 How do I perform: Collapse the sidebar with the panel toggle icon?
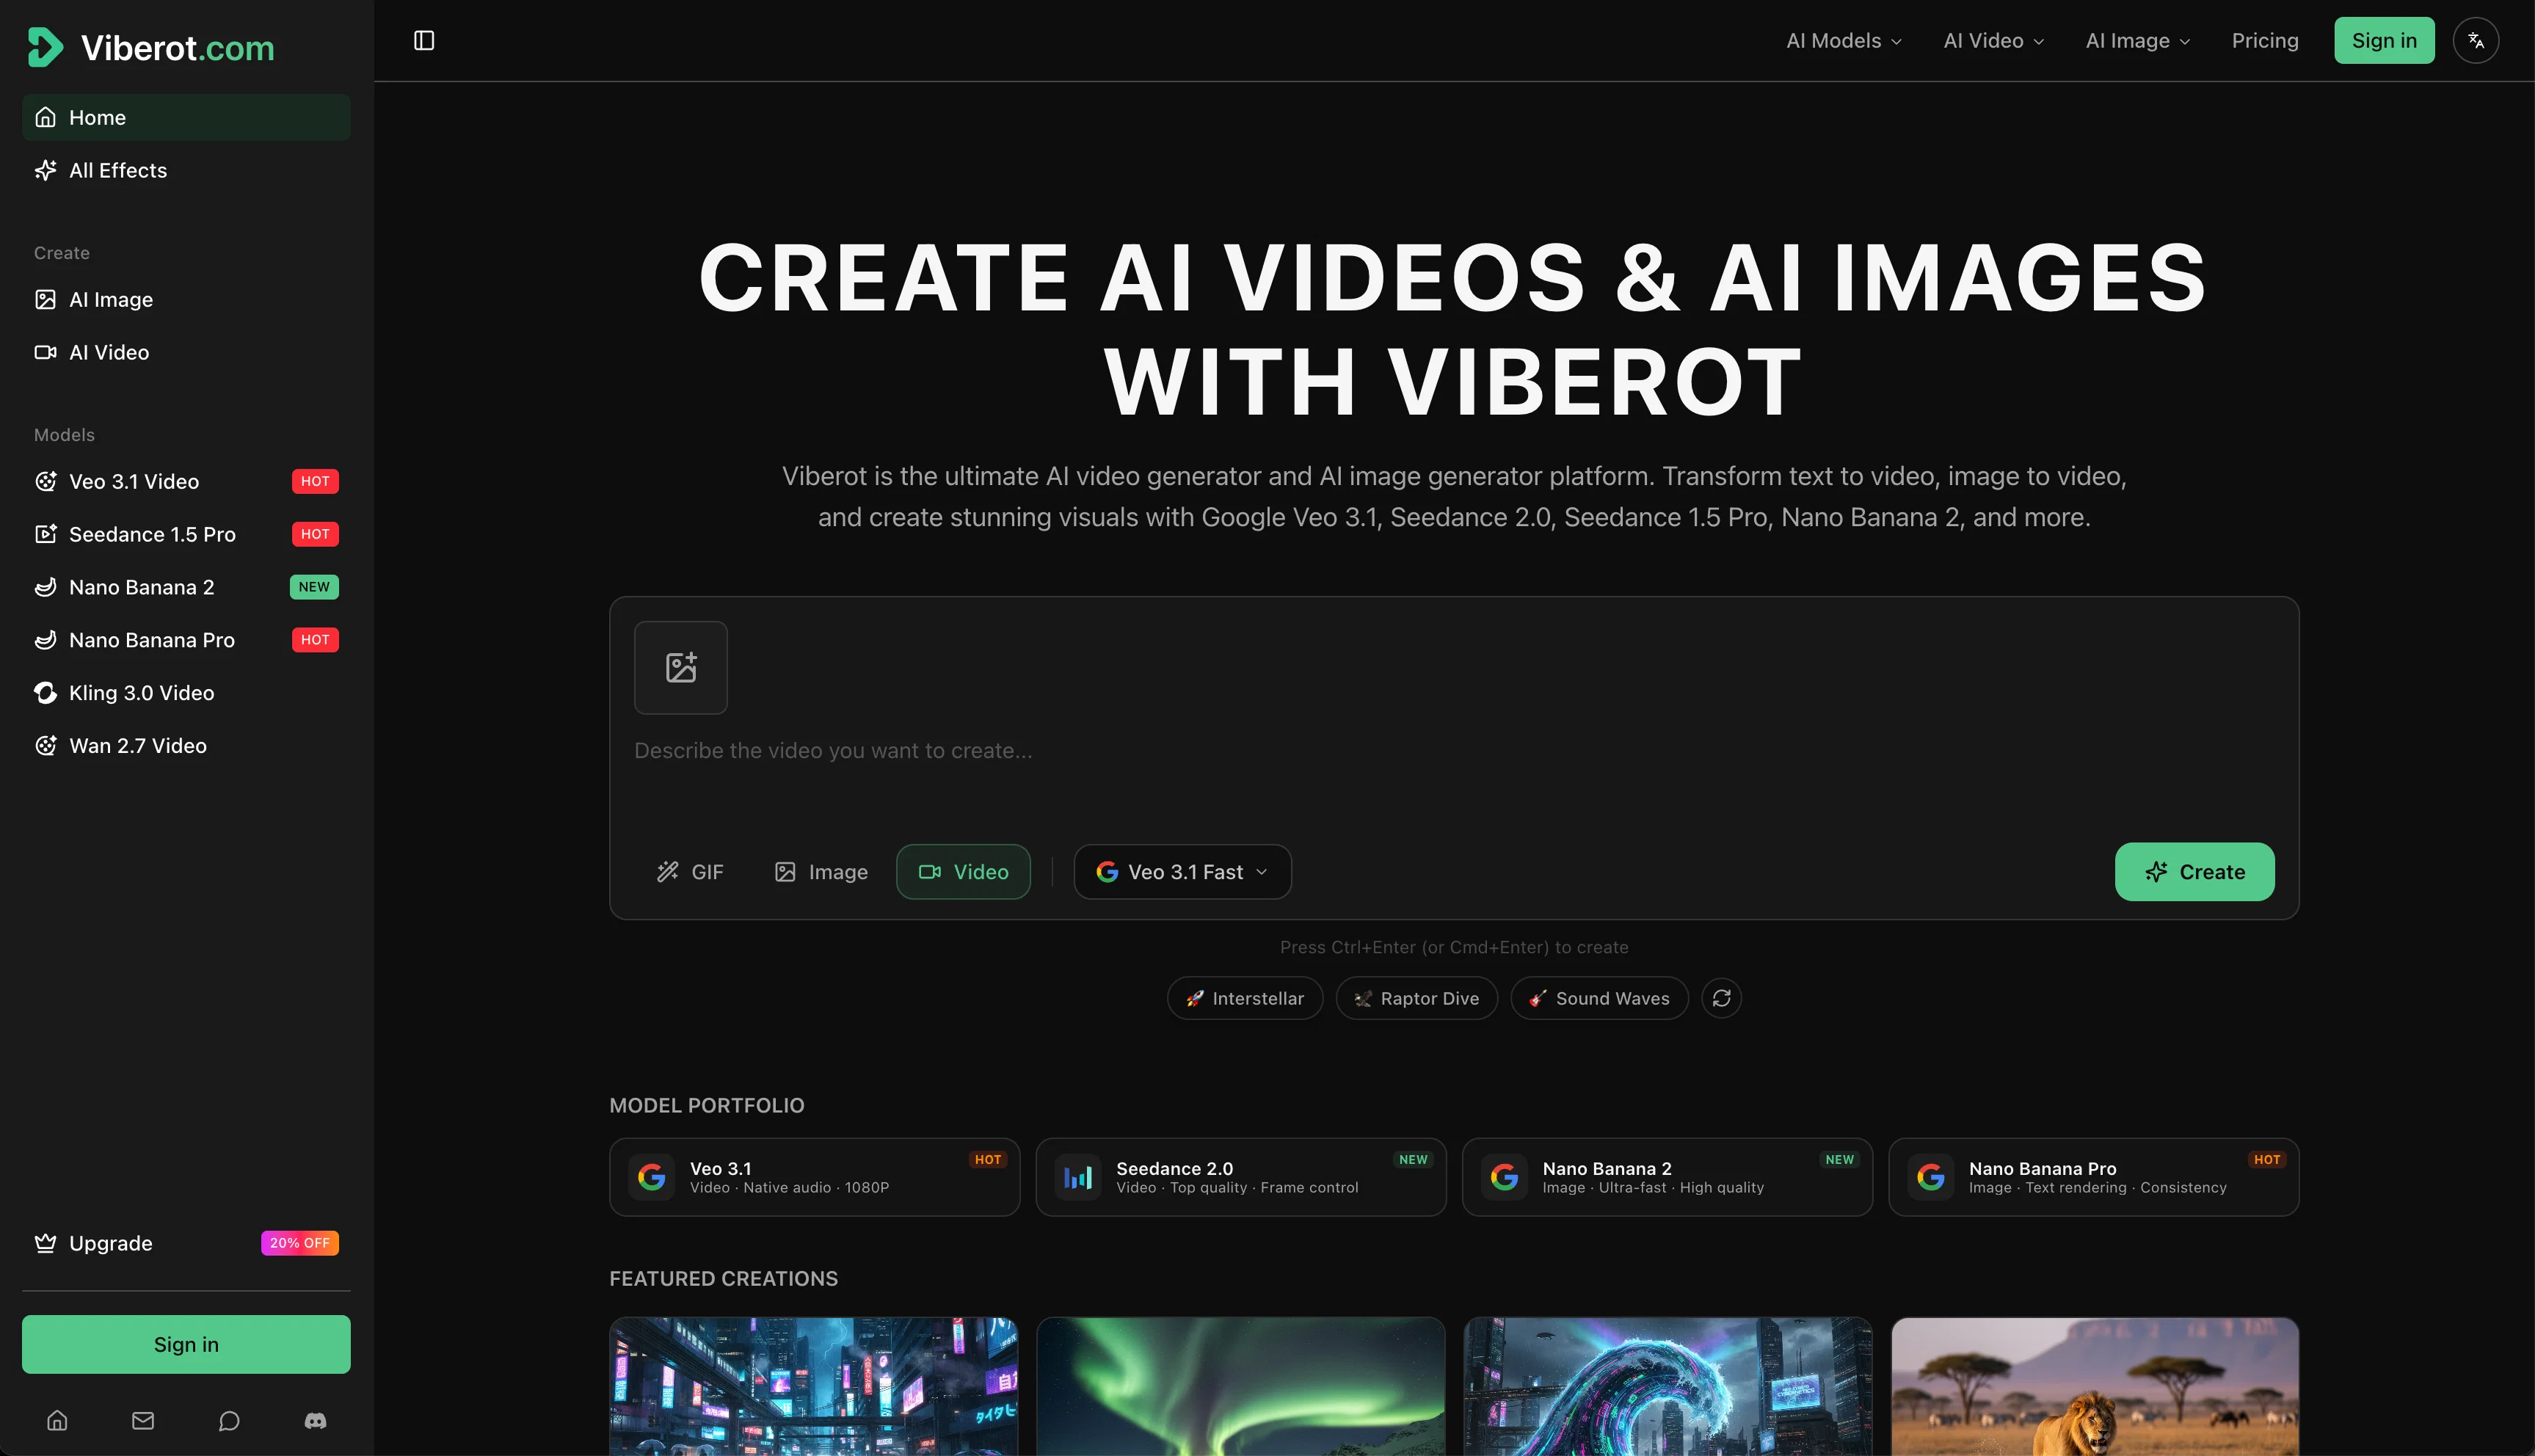[424, 40]
